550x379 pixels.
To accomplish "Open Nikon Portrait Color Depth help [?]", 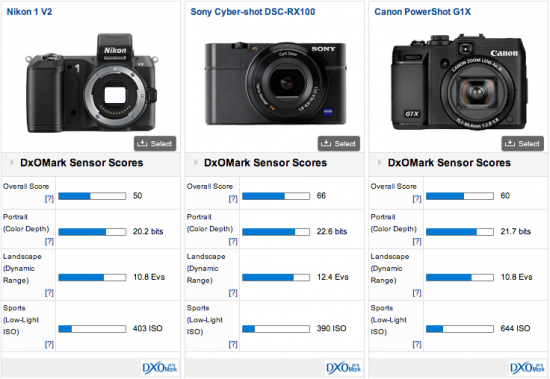I will coord(49,241).
